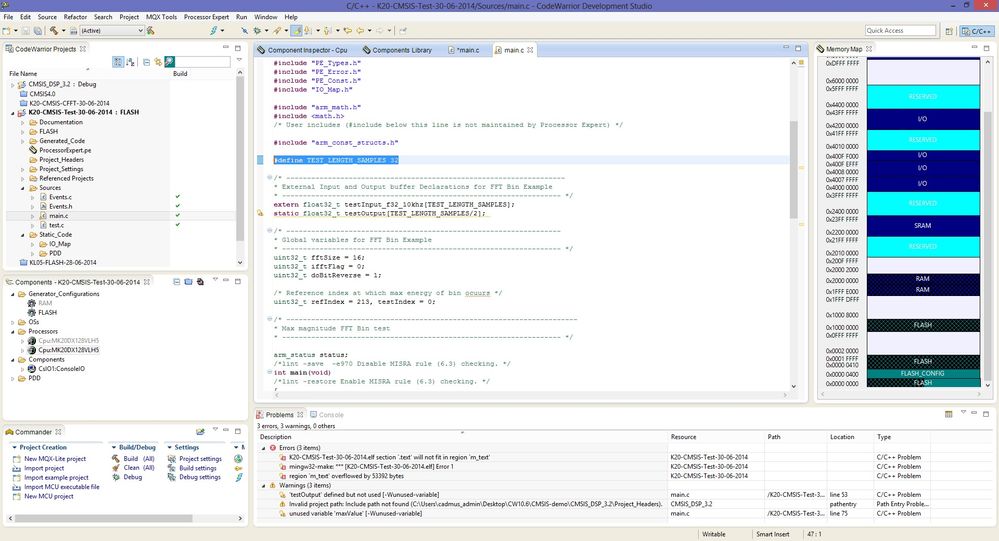Screen dimensions: 999x541
Task: Open Project settings in Commander
Action: pyautogui.click(x=195, y=459)
